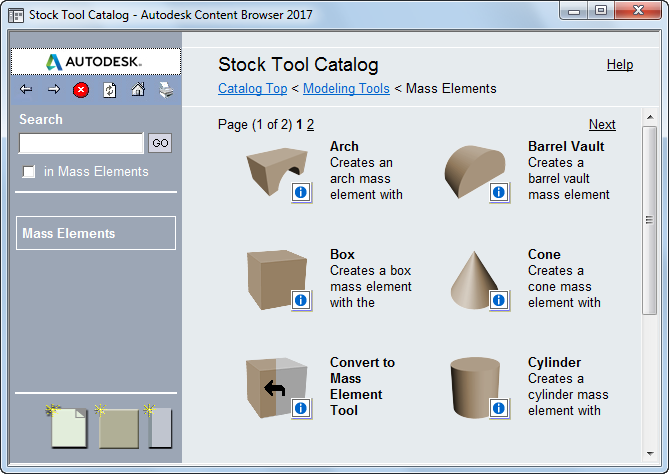Click the GO search button
This screenshot has height=474, width=669.
[160, 143]
